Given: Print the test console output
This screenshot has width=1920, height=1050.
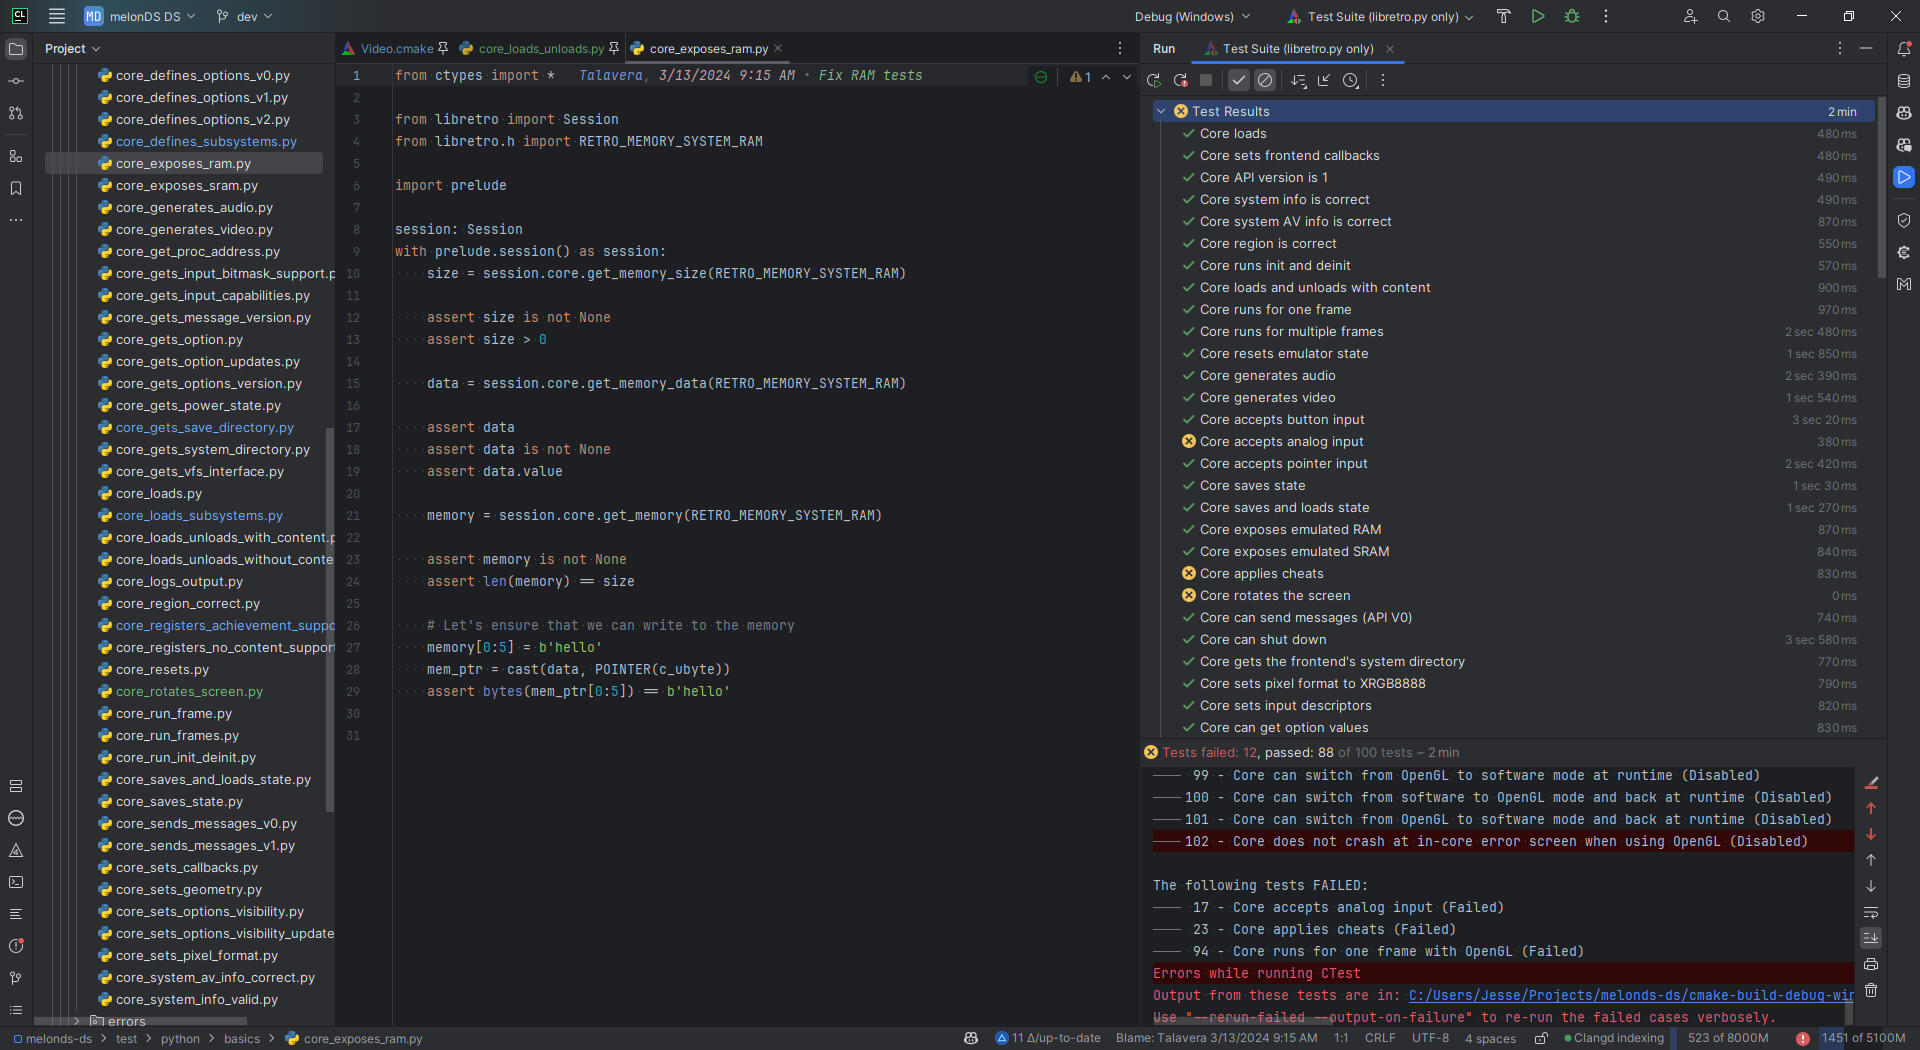Looking at the screenshot, I should point(1871,964).
